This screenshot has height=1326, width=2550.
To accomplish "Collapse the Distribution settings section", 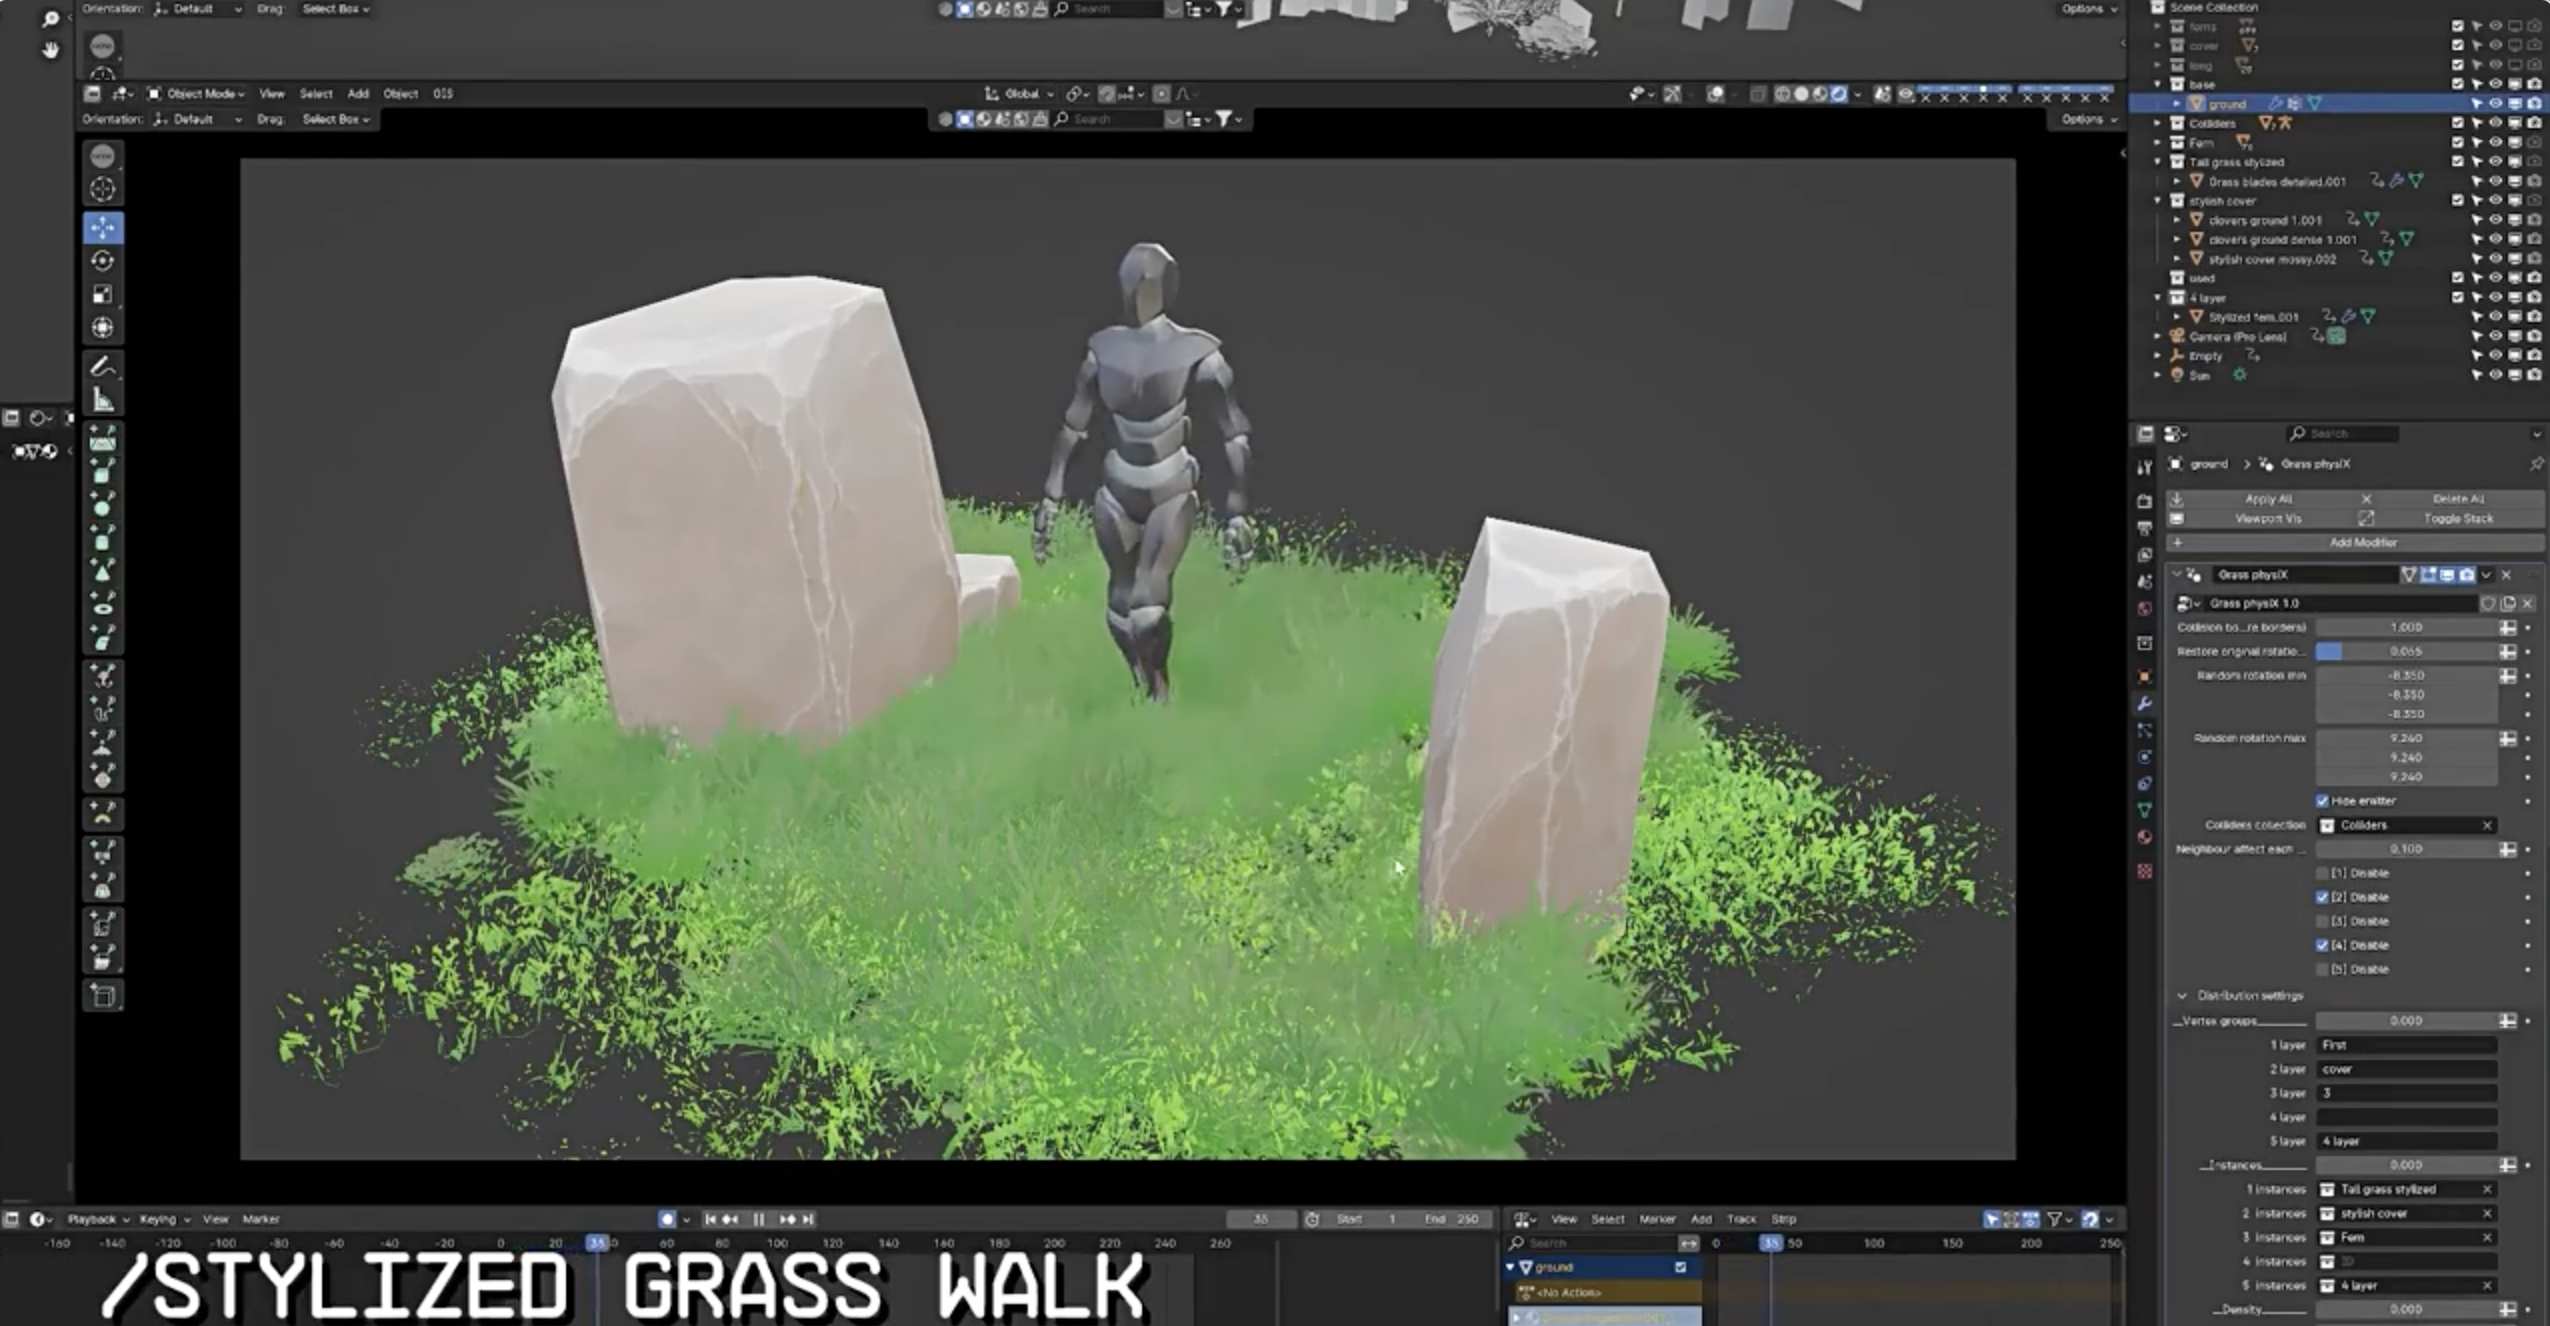I will click(2183, 996).
